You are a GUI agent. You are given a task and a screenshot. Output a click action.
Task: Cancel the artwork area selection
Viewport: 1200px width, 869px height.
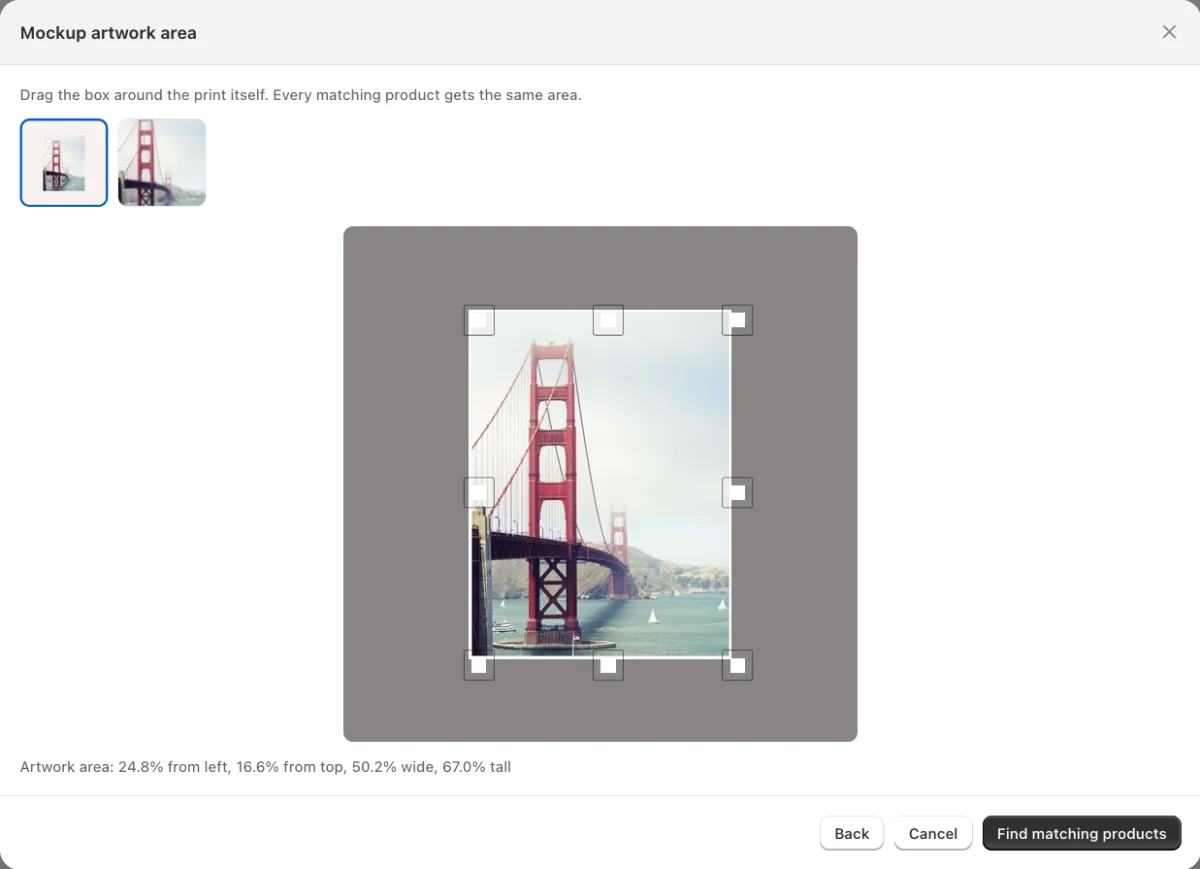pyautogui.click(x=933, y=833)
